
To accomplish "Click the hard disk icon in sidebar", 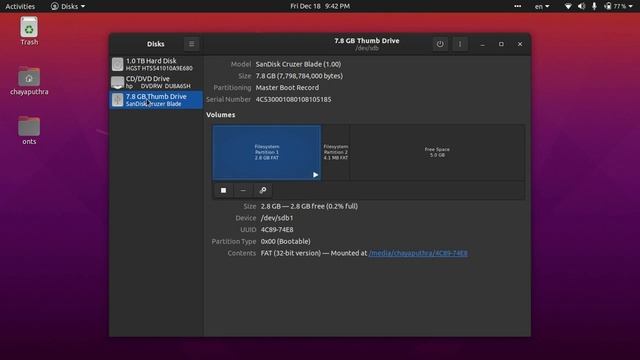I will coord(118,64).
